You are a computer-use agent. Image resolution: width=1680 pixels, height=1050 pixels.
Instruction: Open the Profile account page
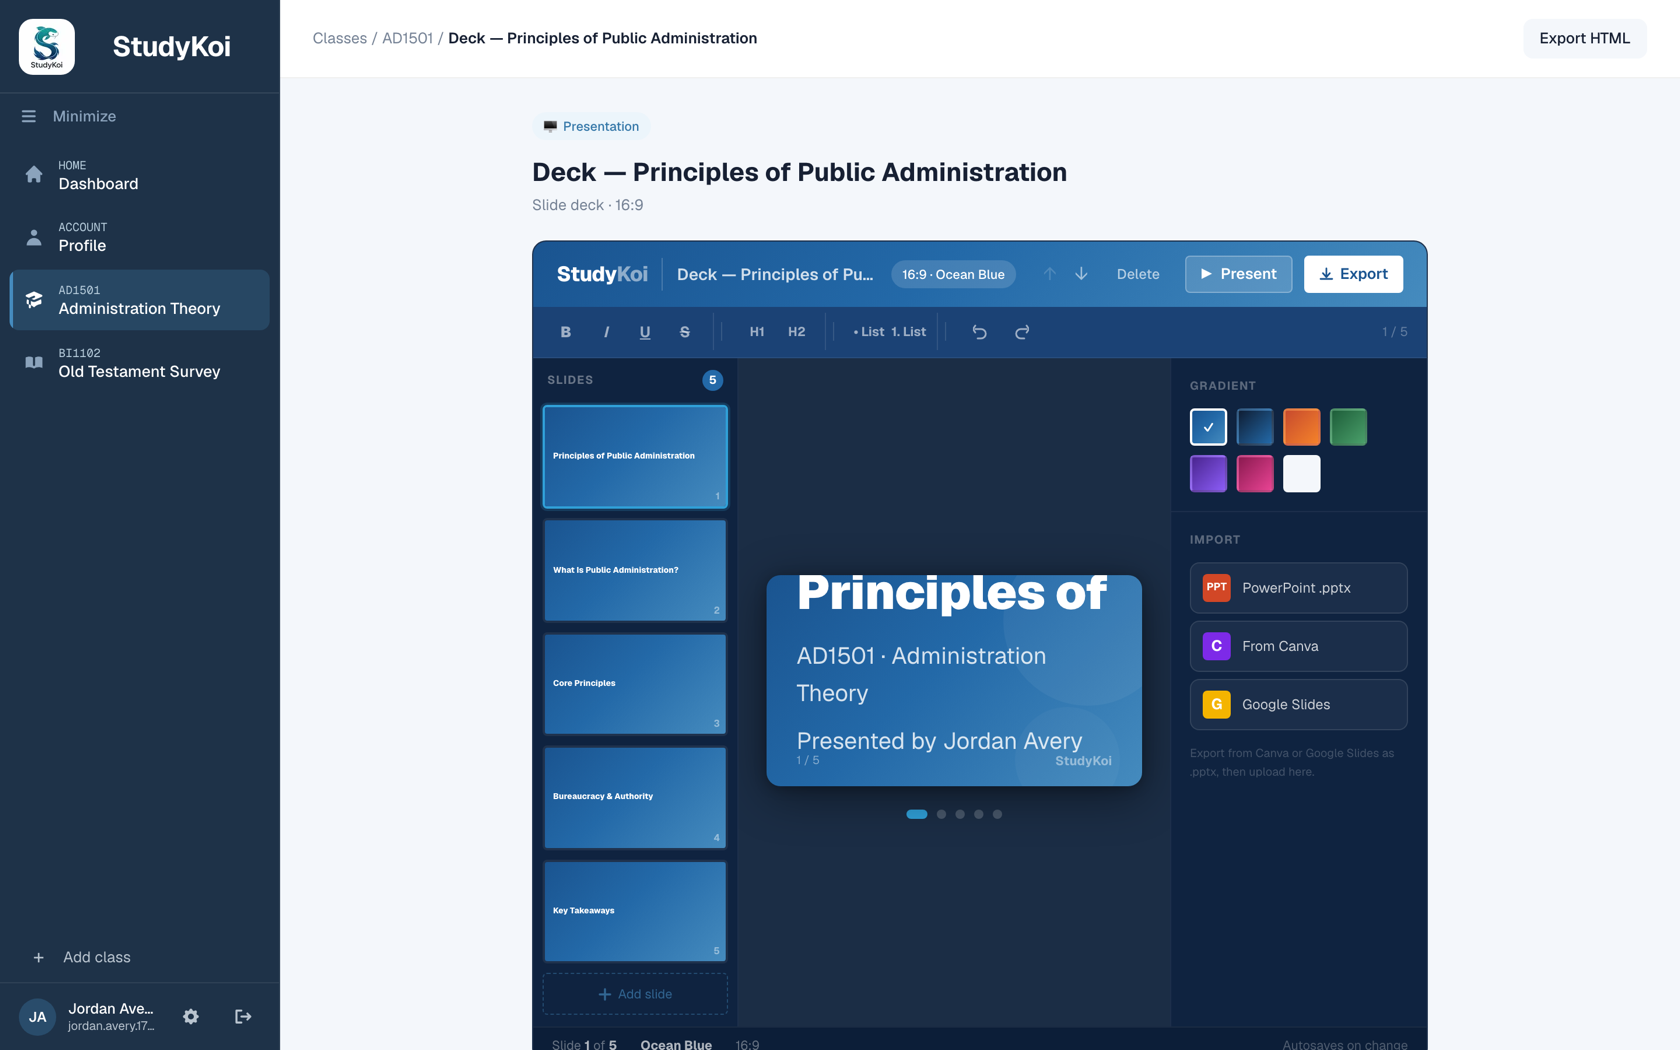140,237
